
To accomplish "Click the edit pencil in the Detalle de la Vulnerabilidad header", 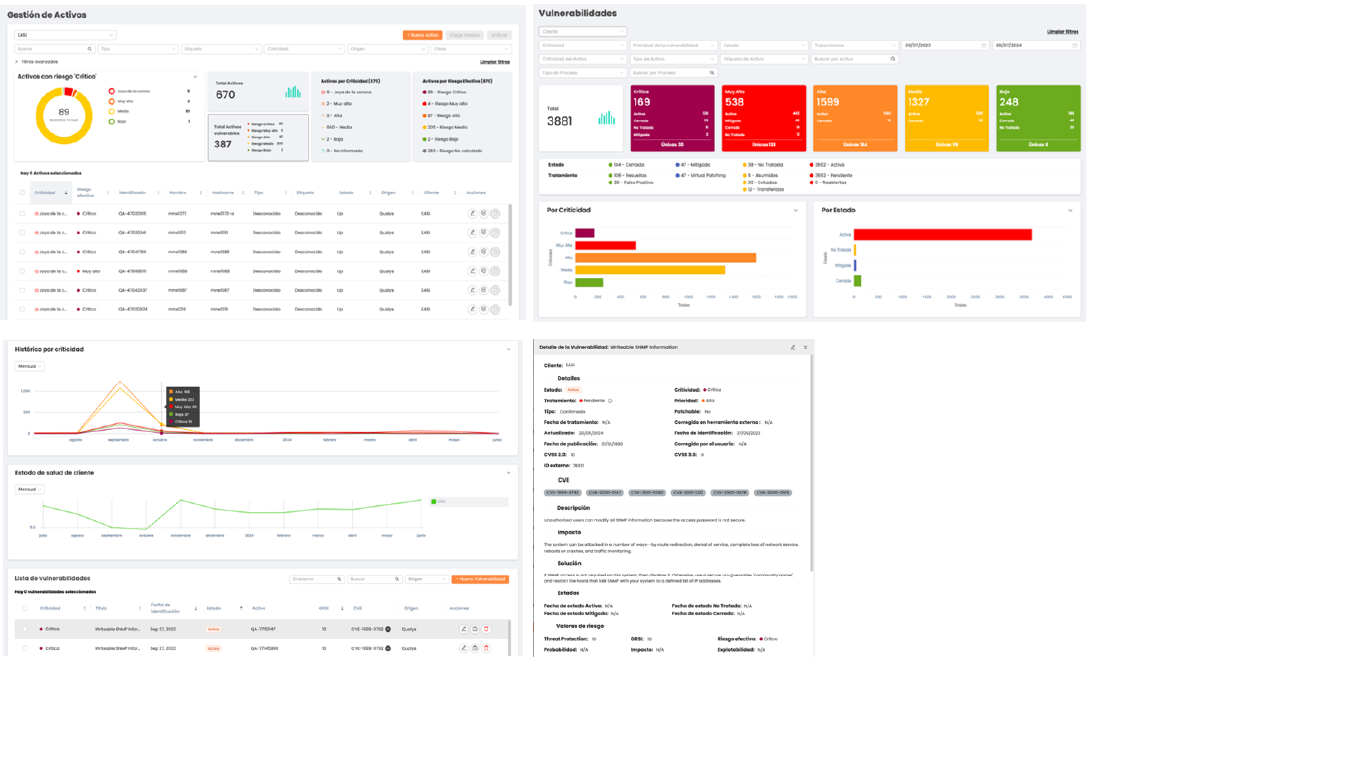I will coord(793,347).
